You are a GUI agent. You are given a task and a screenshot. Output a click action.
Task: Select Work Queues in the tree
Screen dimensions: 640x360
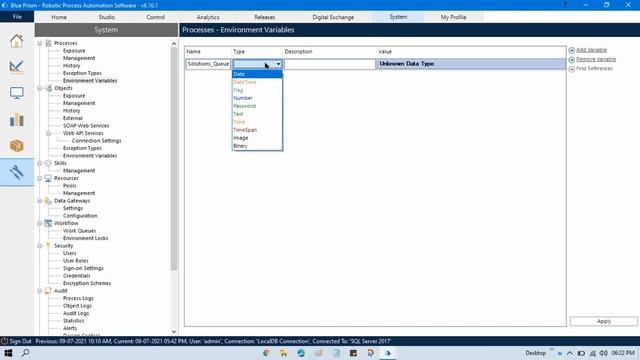[79, 231]
